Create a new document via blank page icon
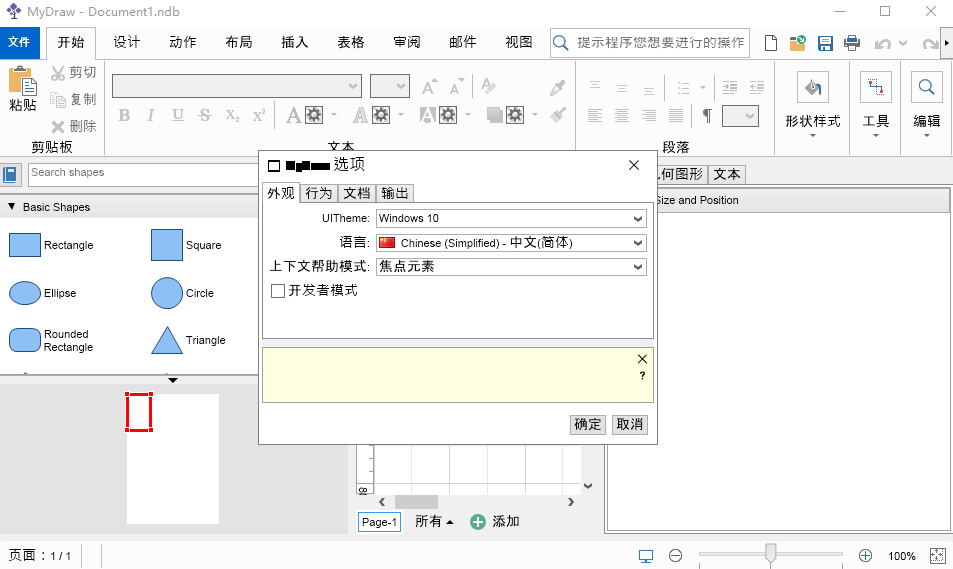The image size is (953, 569). coord(771,43)
